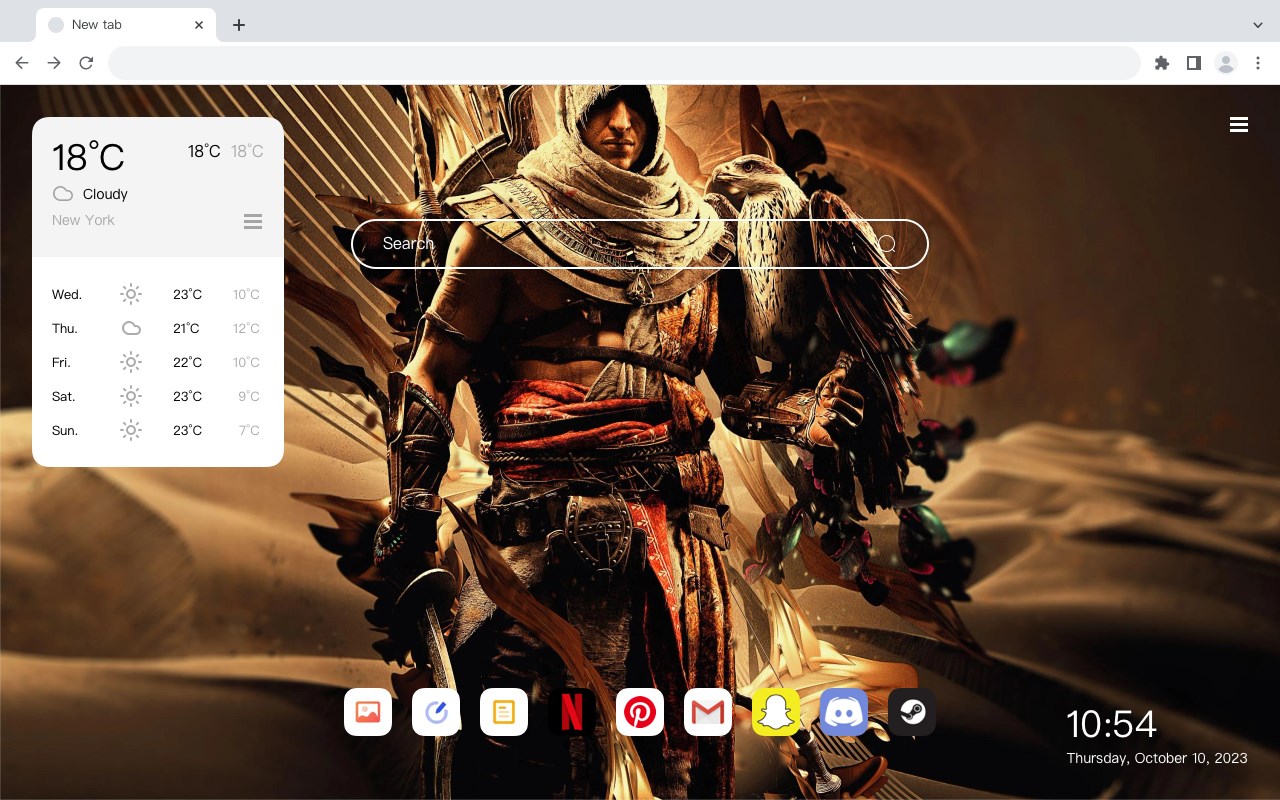
Task: Open the blue check-circle task shortcut
Action: click(436, 712)
